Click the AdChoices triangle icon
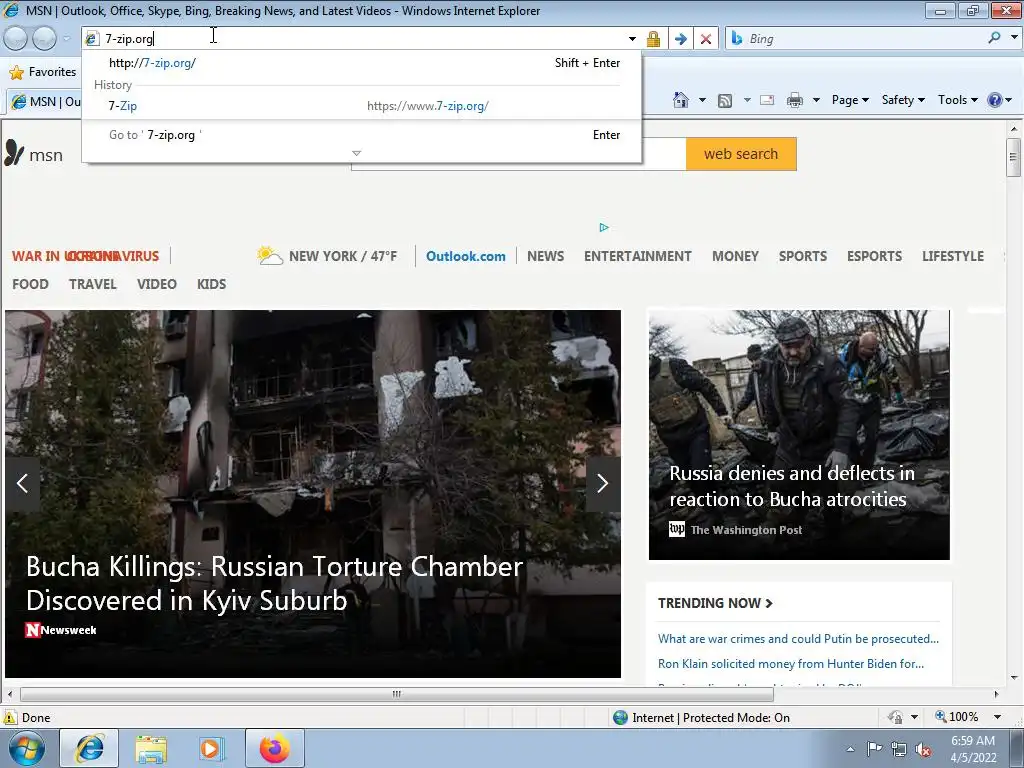 (x=604, y=227)
